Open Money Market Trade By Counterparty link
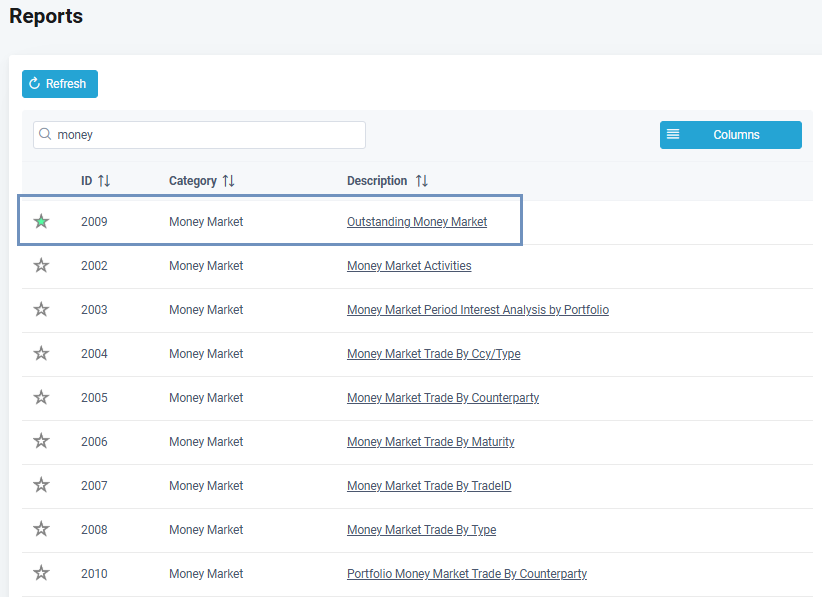The width and height of the screenshot is (822, 597). pos(442,398)
